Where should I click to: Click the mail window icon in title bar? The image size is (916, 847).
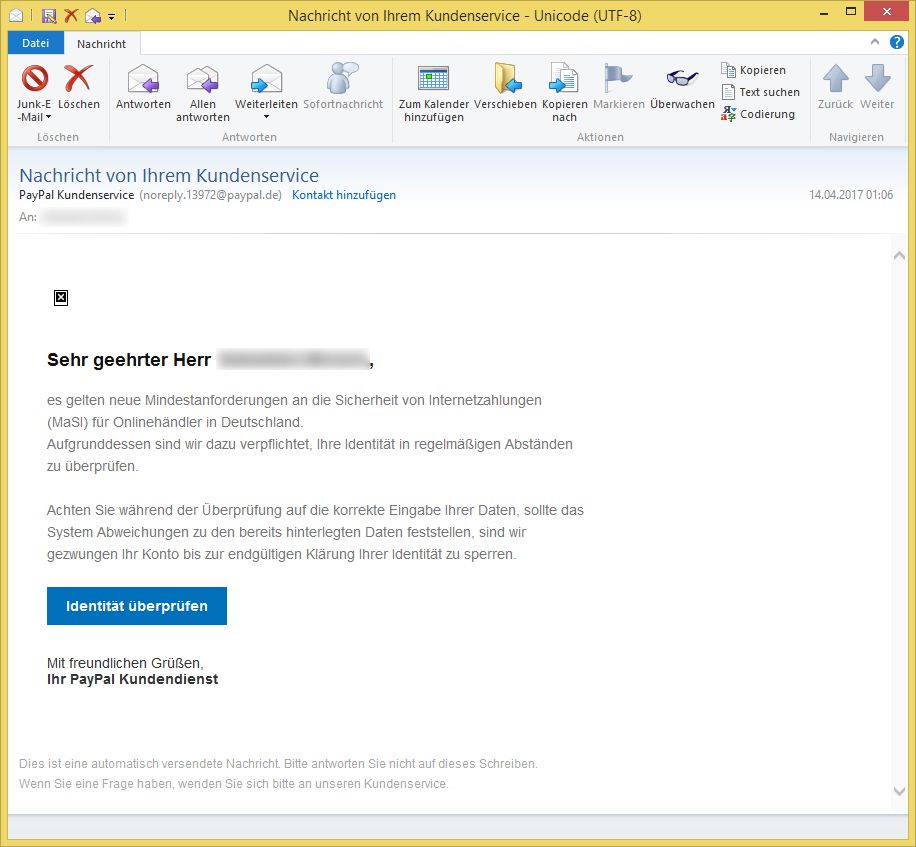click(x=16, y=16)
